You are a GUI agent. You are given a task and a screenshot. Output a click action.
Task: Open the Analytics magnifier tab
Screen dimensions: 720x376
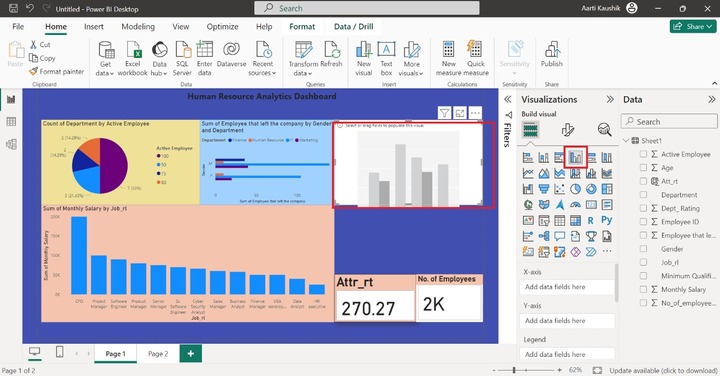click(x=604, y=130)
